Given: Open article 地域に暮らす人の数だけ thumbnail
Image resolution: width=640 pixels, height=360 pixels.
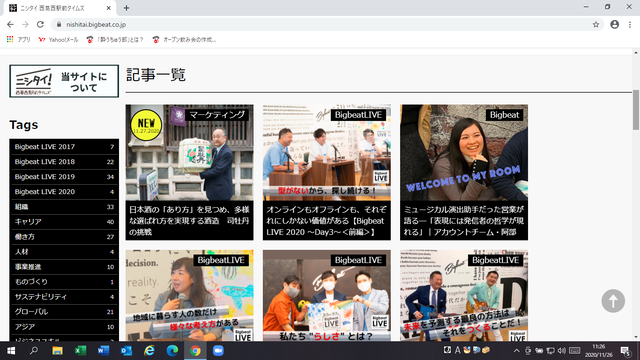Looking at the screenshot, I should click(189, 296).
